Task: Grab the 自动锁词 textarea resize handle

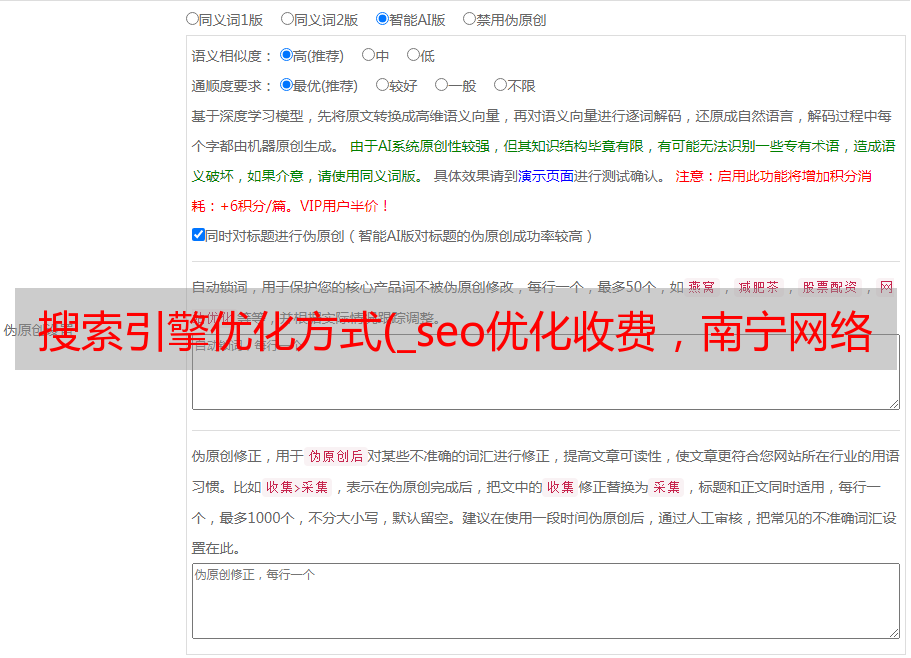Action: coord(894,404)
